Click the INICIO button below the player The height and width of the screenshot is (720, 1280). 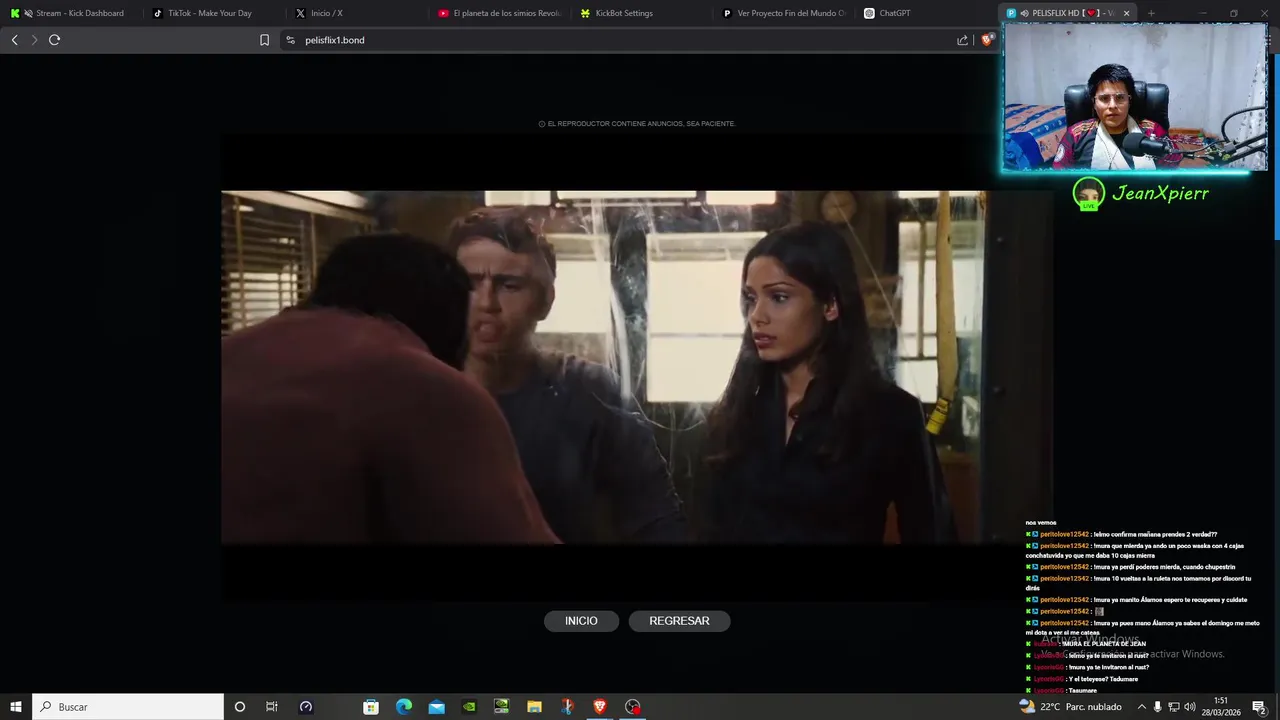[581, 621]
